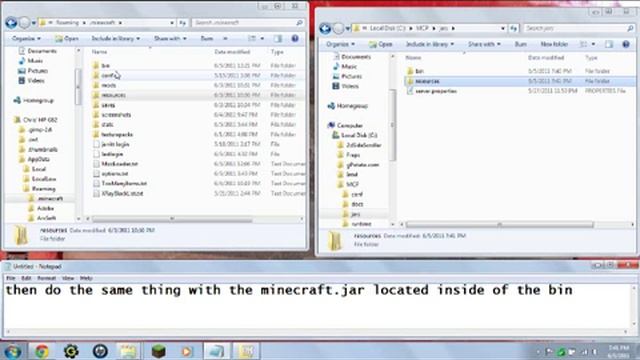Open Notepad View menu
The width and height of the screenshot is (640, 360).
68,278
